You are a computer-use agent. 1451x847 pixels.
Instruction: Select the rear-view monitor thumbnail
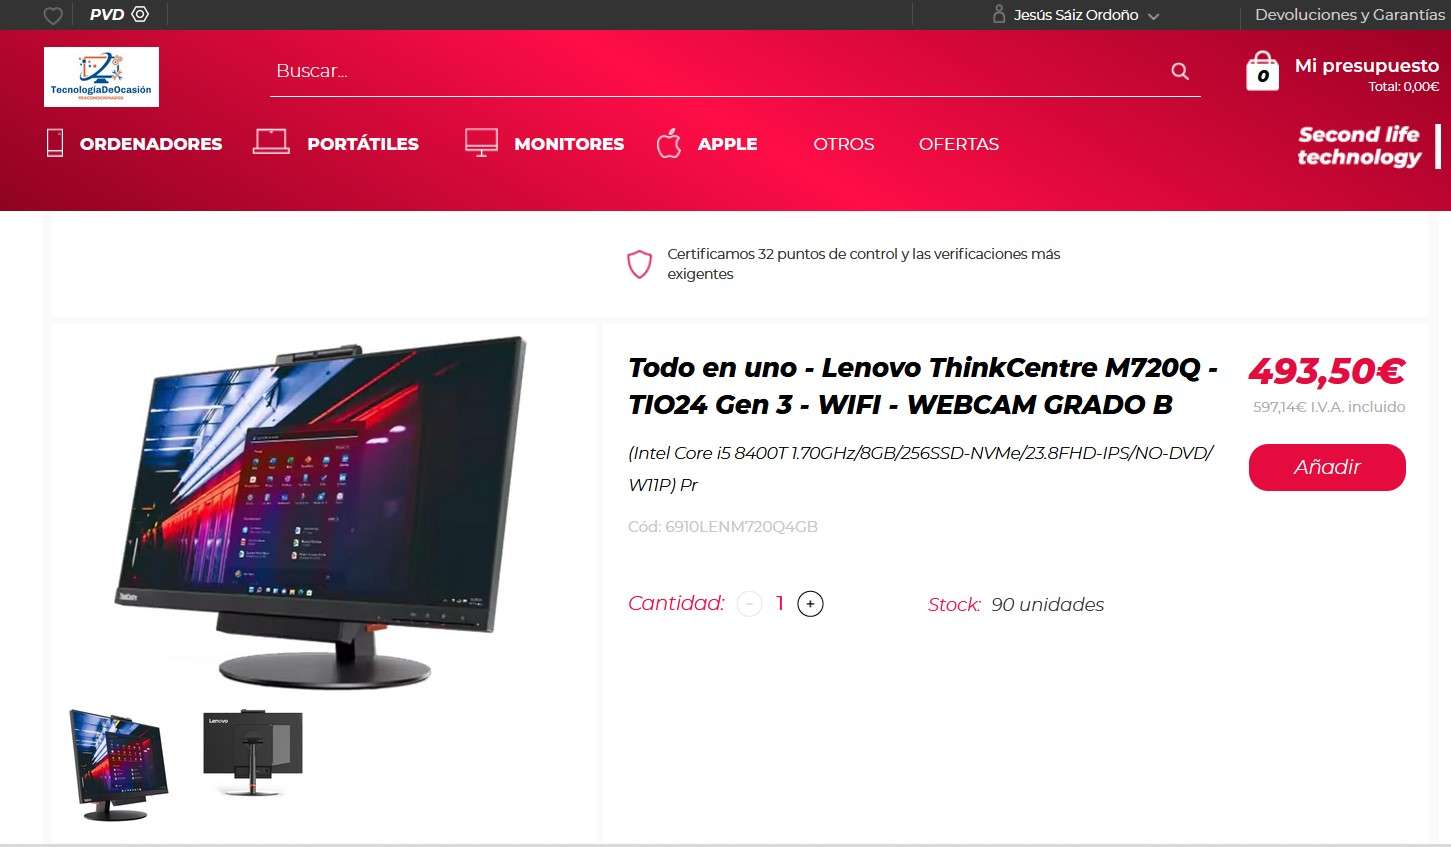pyautogui.click(x=253, y=753)
